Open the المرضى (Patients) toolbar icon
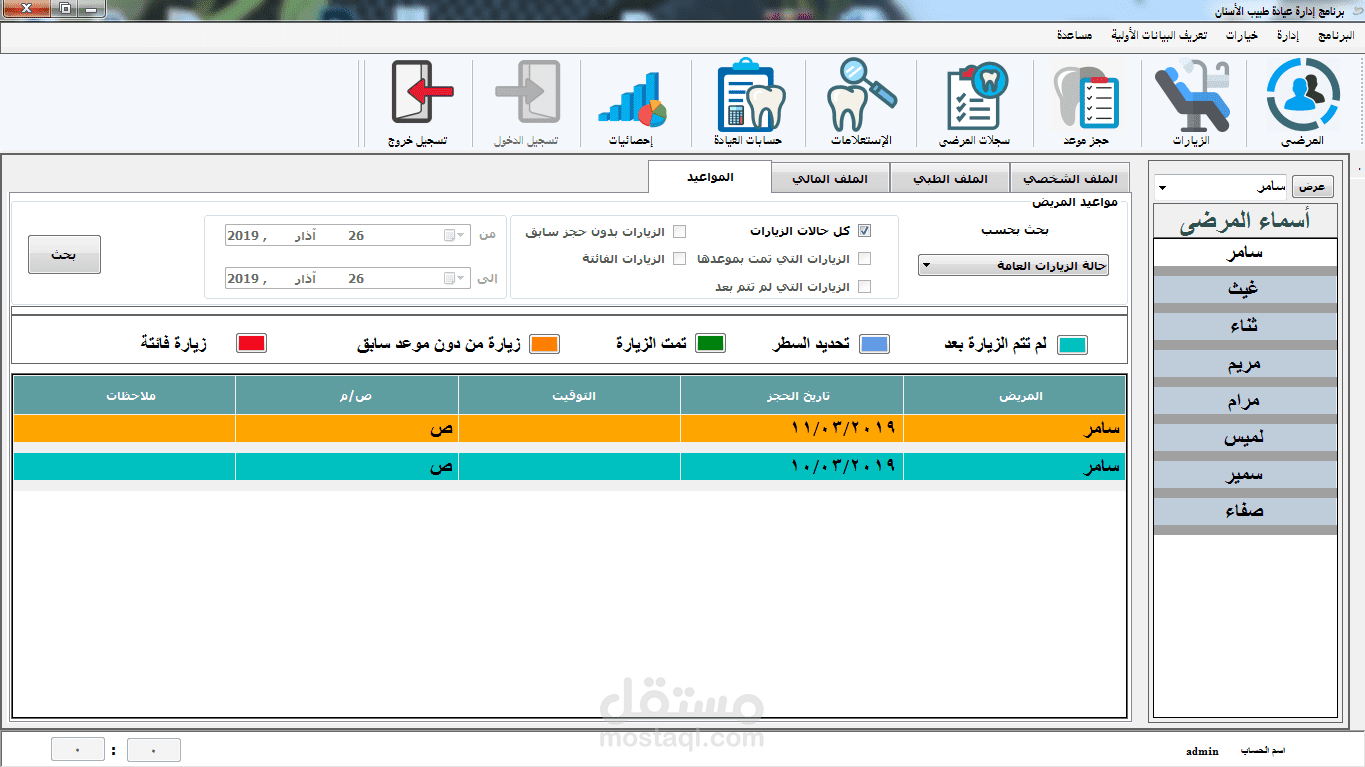The image size is (1365, 767). click(x=1302, y=103)
